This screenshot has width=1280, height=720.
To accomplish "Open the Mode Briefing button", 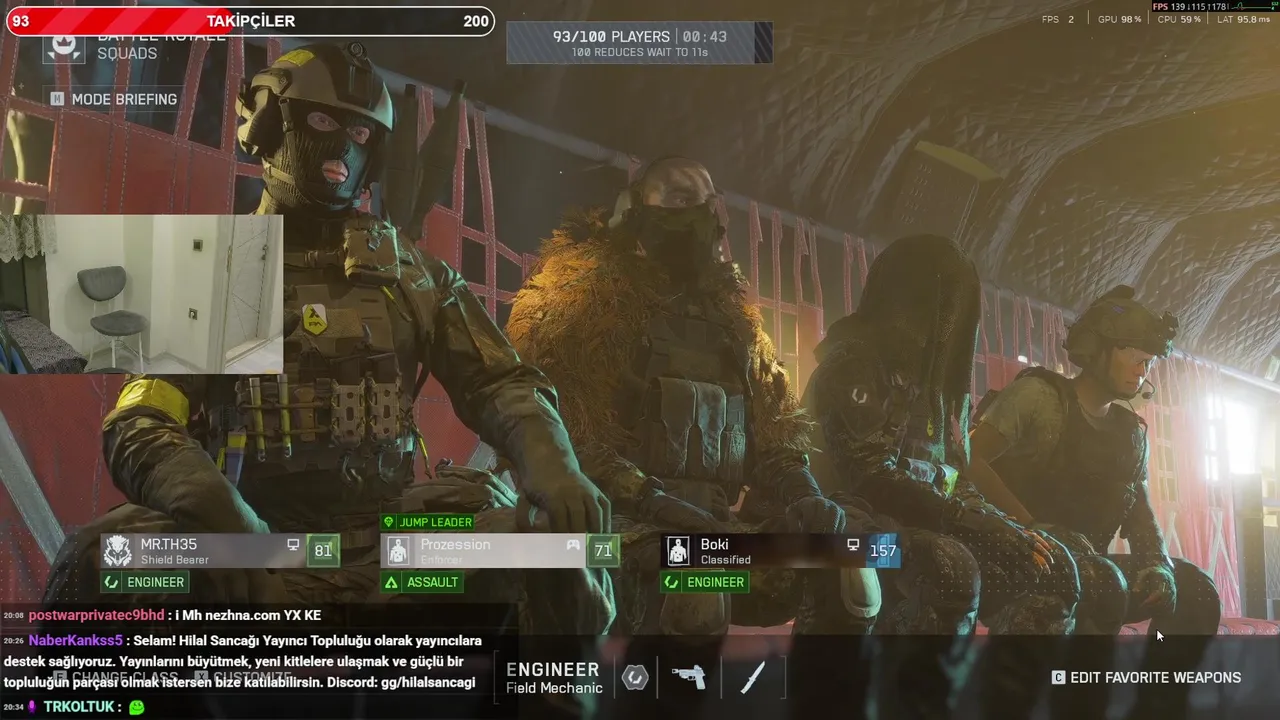I will click(114, 99).
